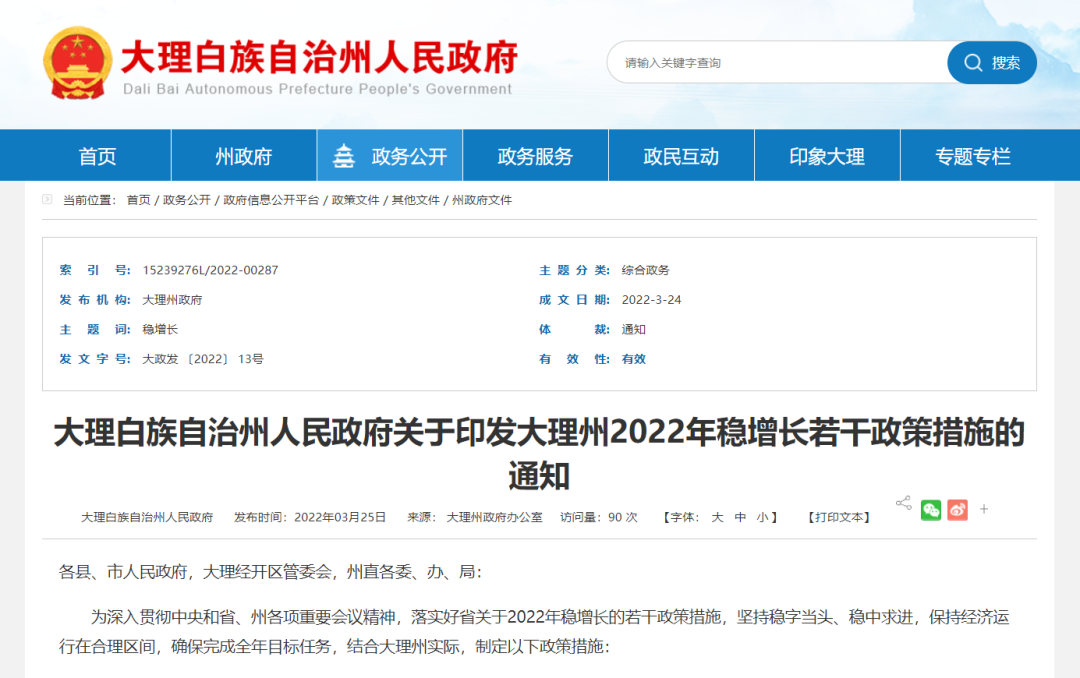Click the 通知 genre value
Viewport: 1080px width, 678px height.
[x=634, y=329]
